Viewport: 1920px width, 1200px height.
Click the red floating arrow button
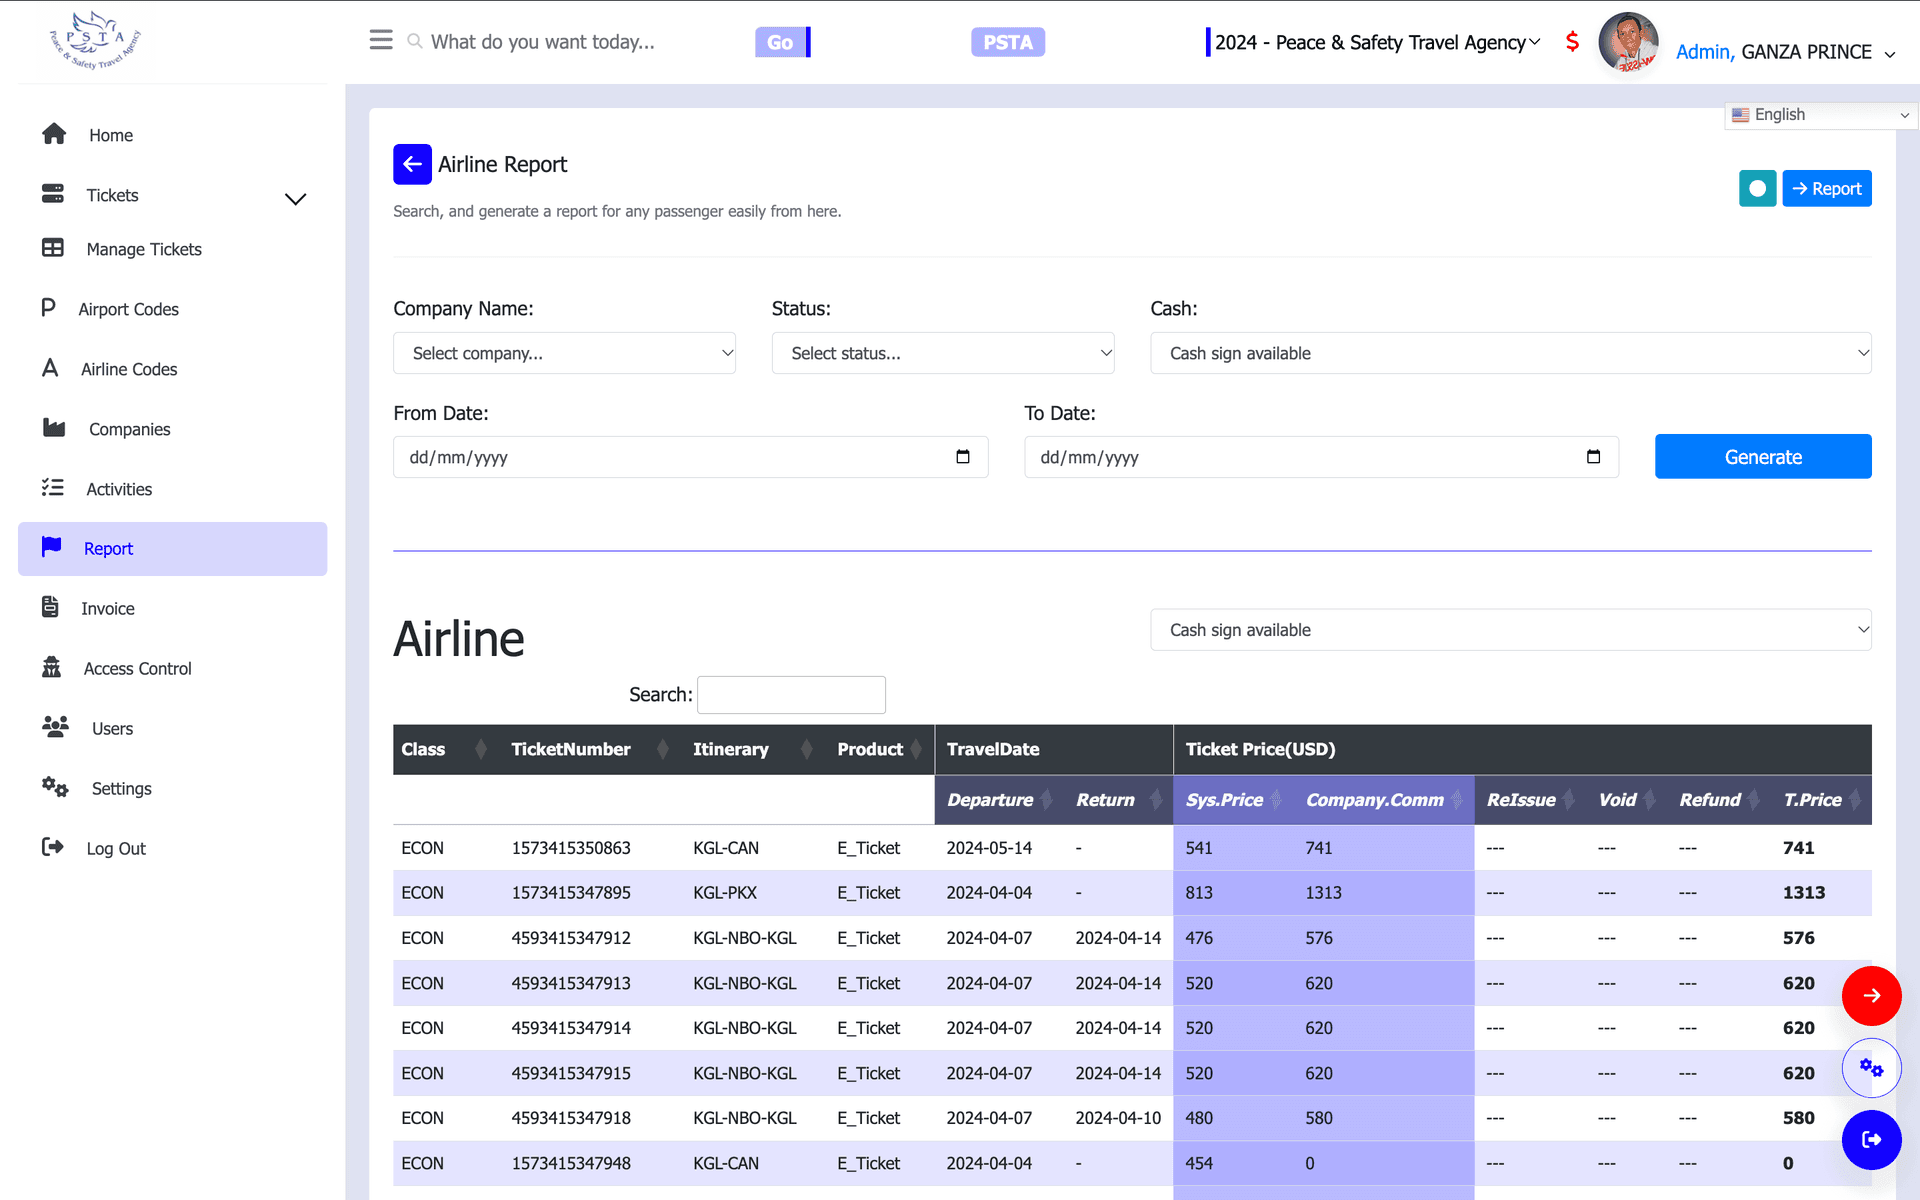point(1871,996)
